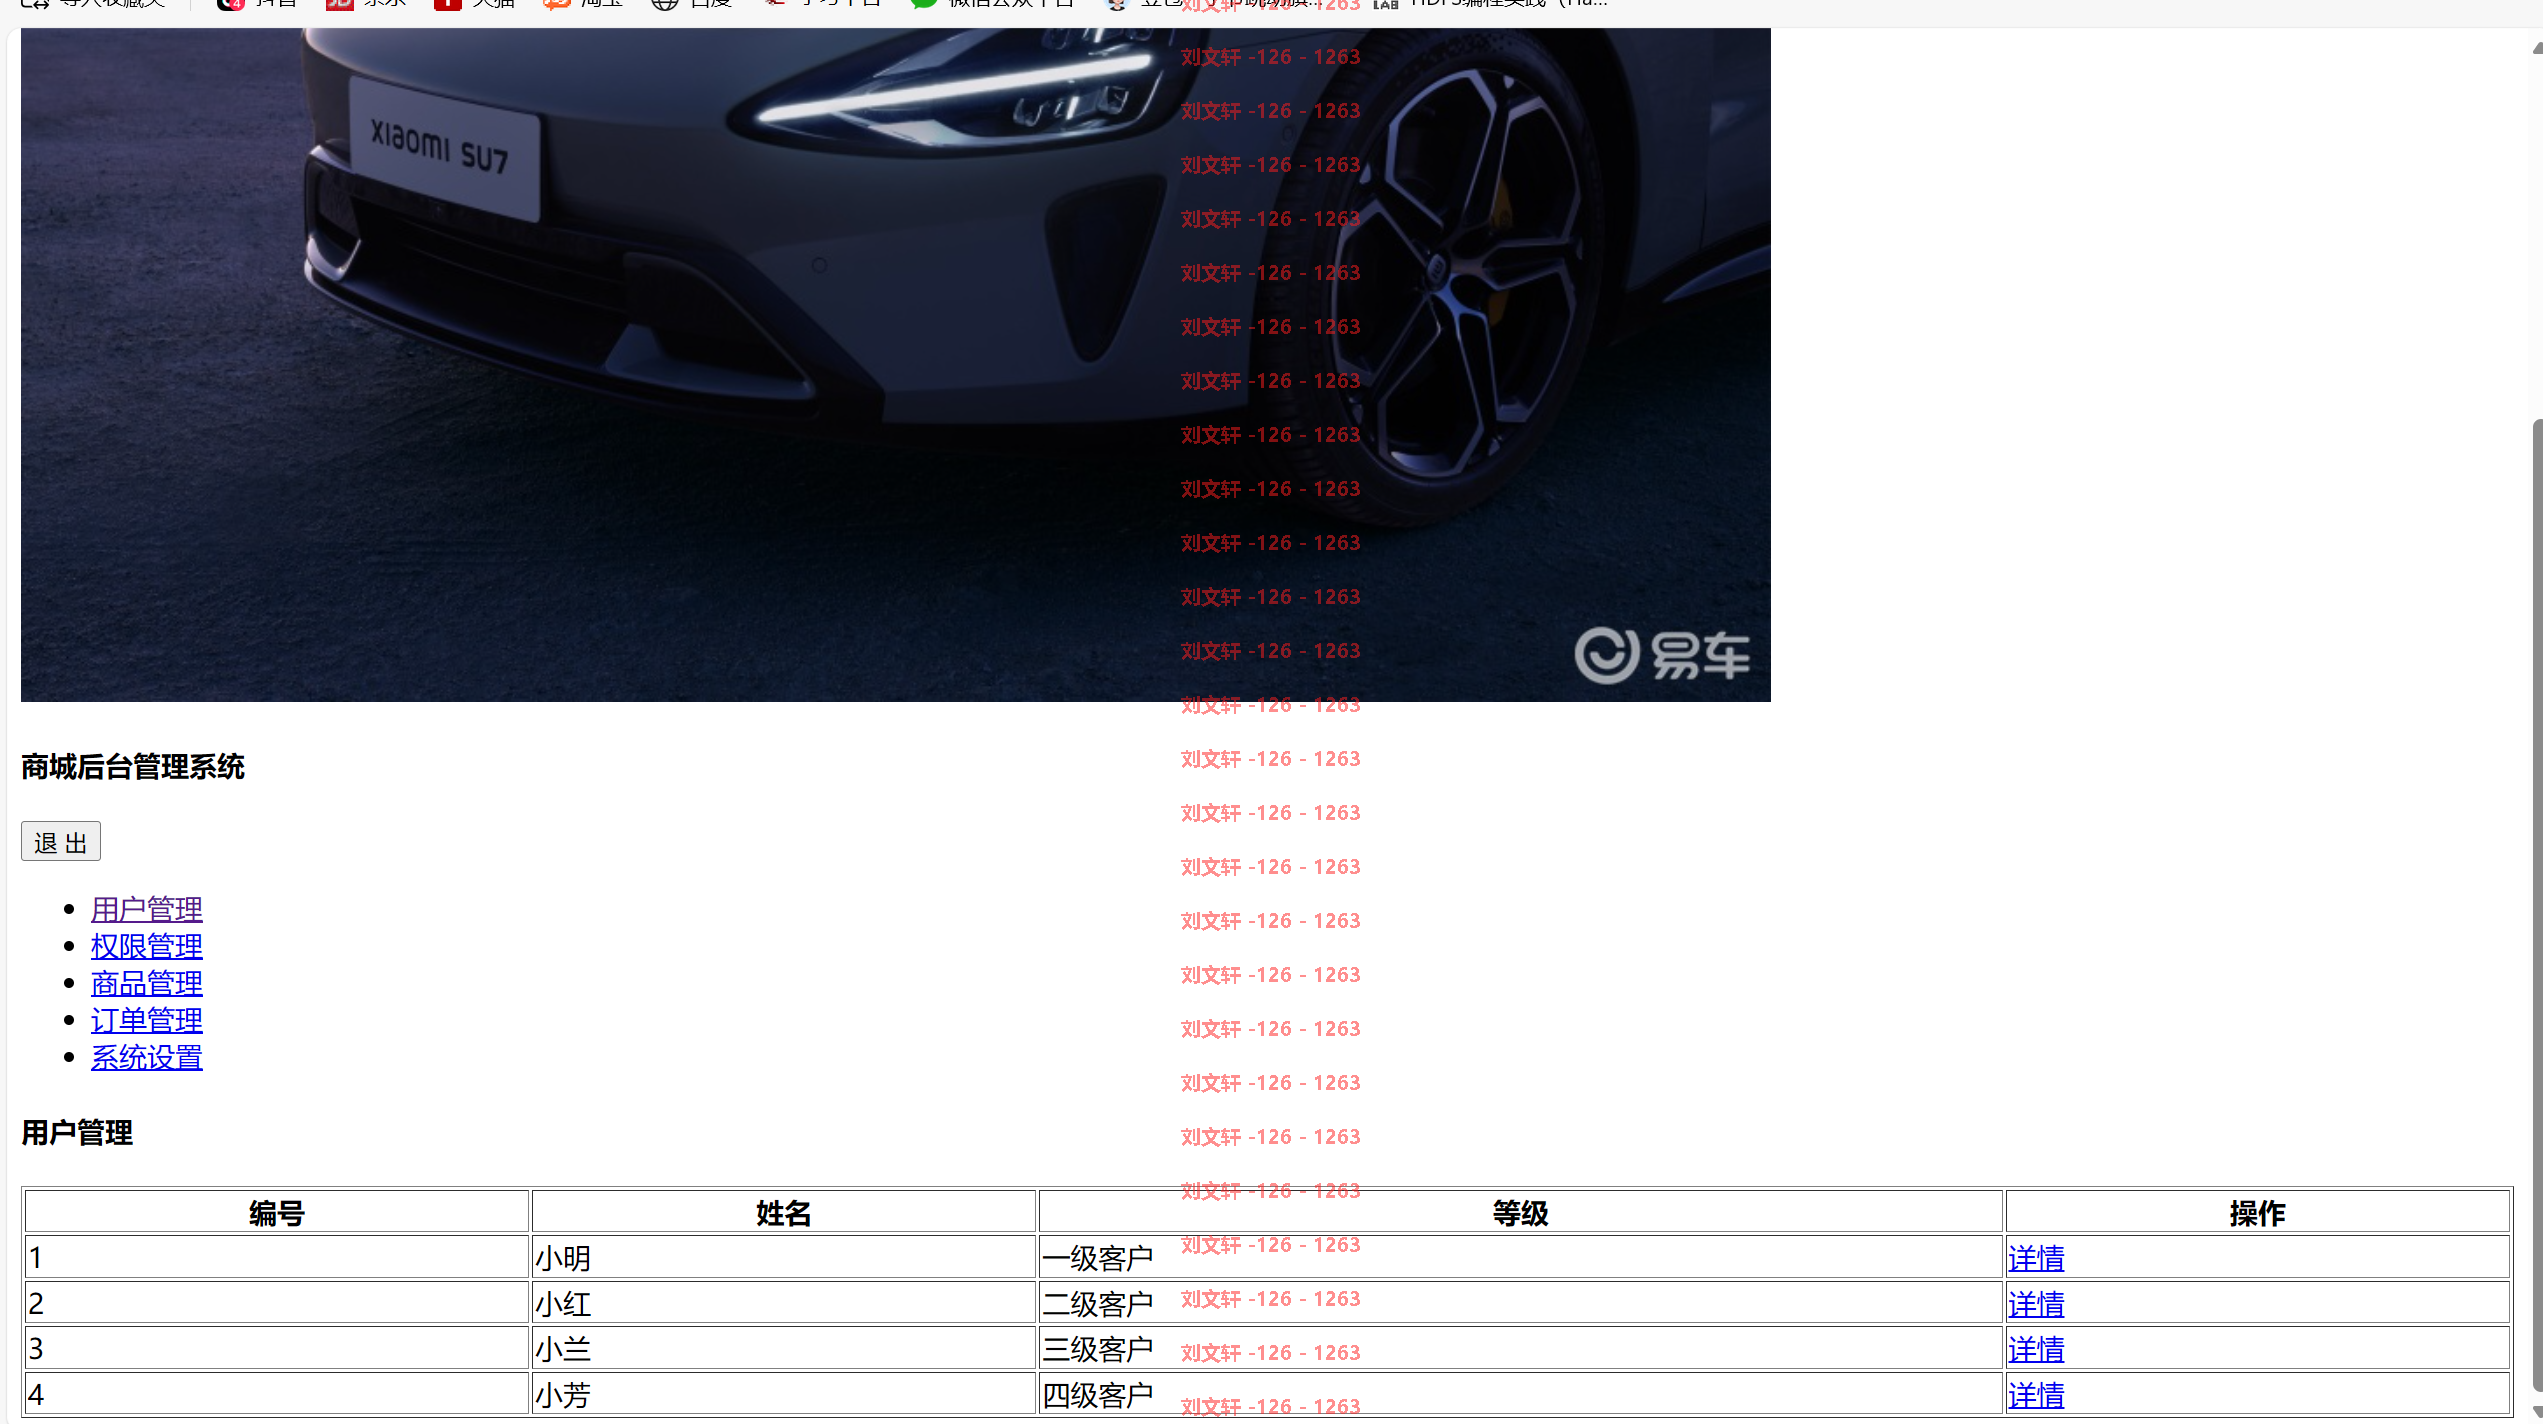Open the 用户管理 navigation link

pyautogui.click(x=147, y=909)
